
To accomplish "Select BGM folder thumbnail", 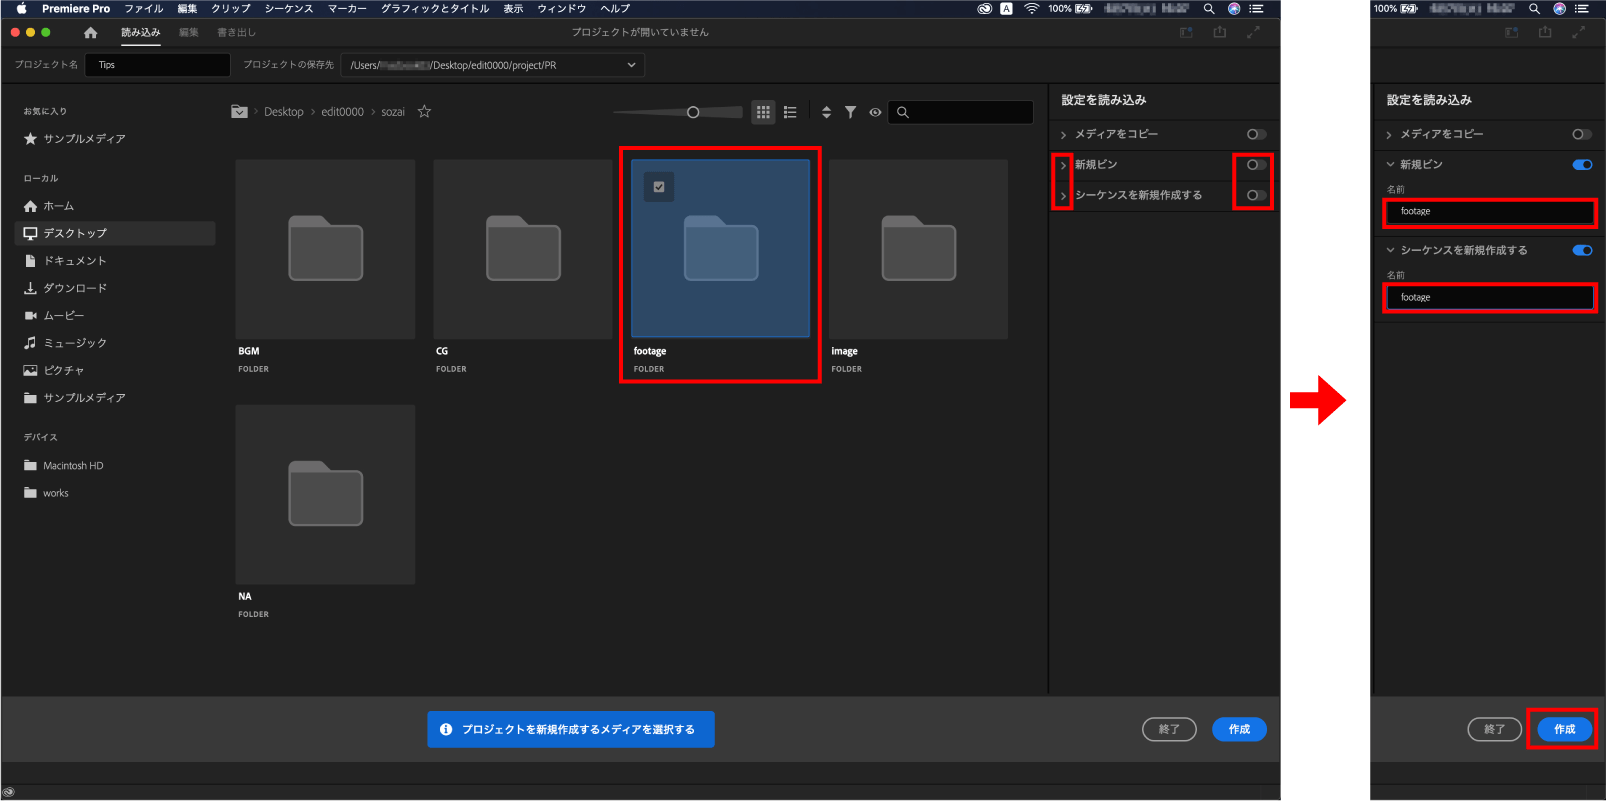I will click(325, 249).
